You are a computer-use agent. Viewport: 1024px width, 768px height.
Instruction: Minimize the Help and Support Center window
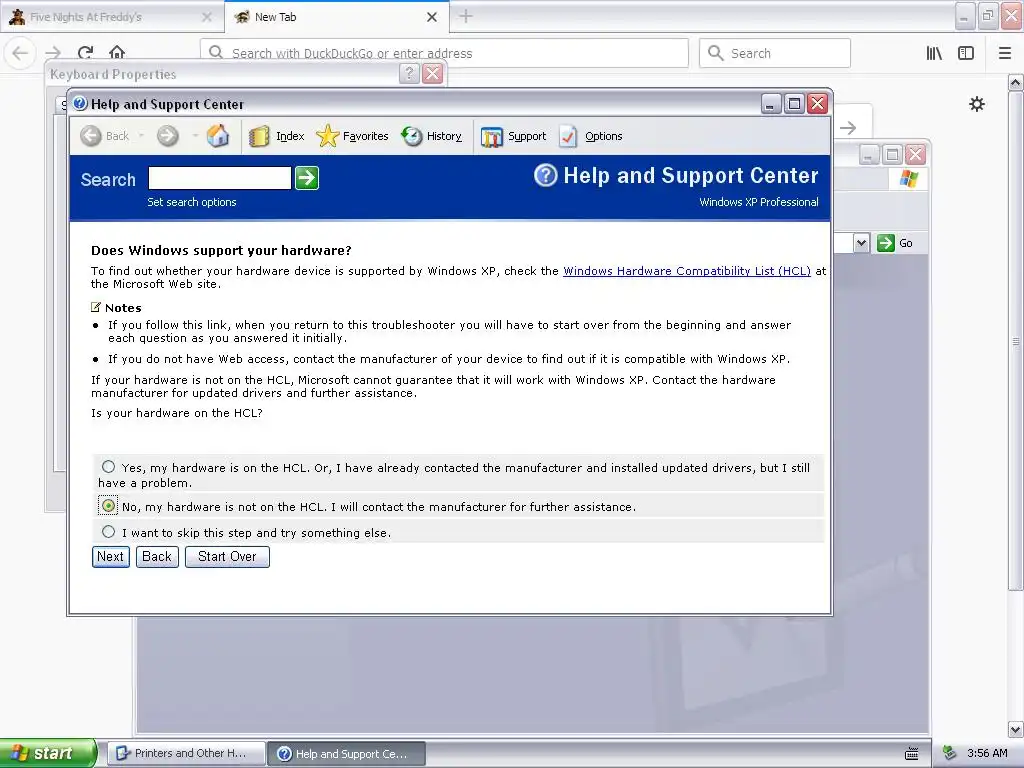[771, 104]
